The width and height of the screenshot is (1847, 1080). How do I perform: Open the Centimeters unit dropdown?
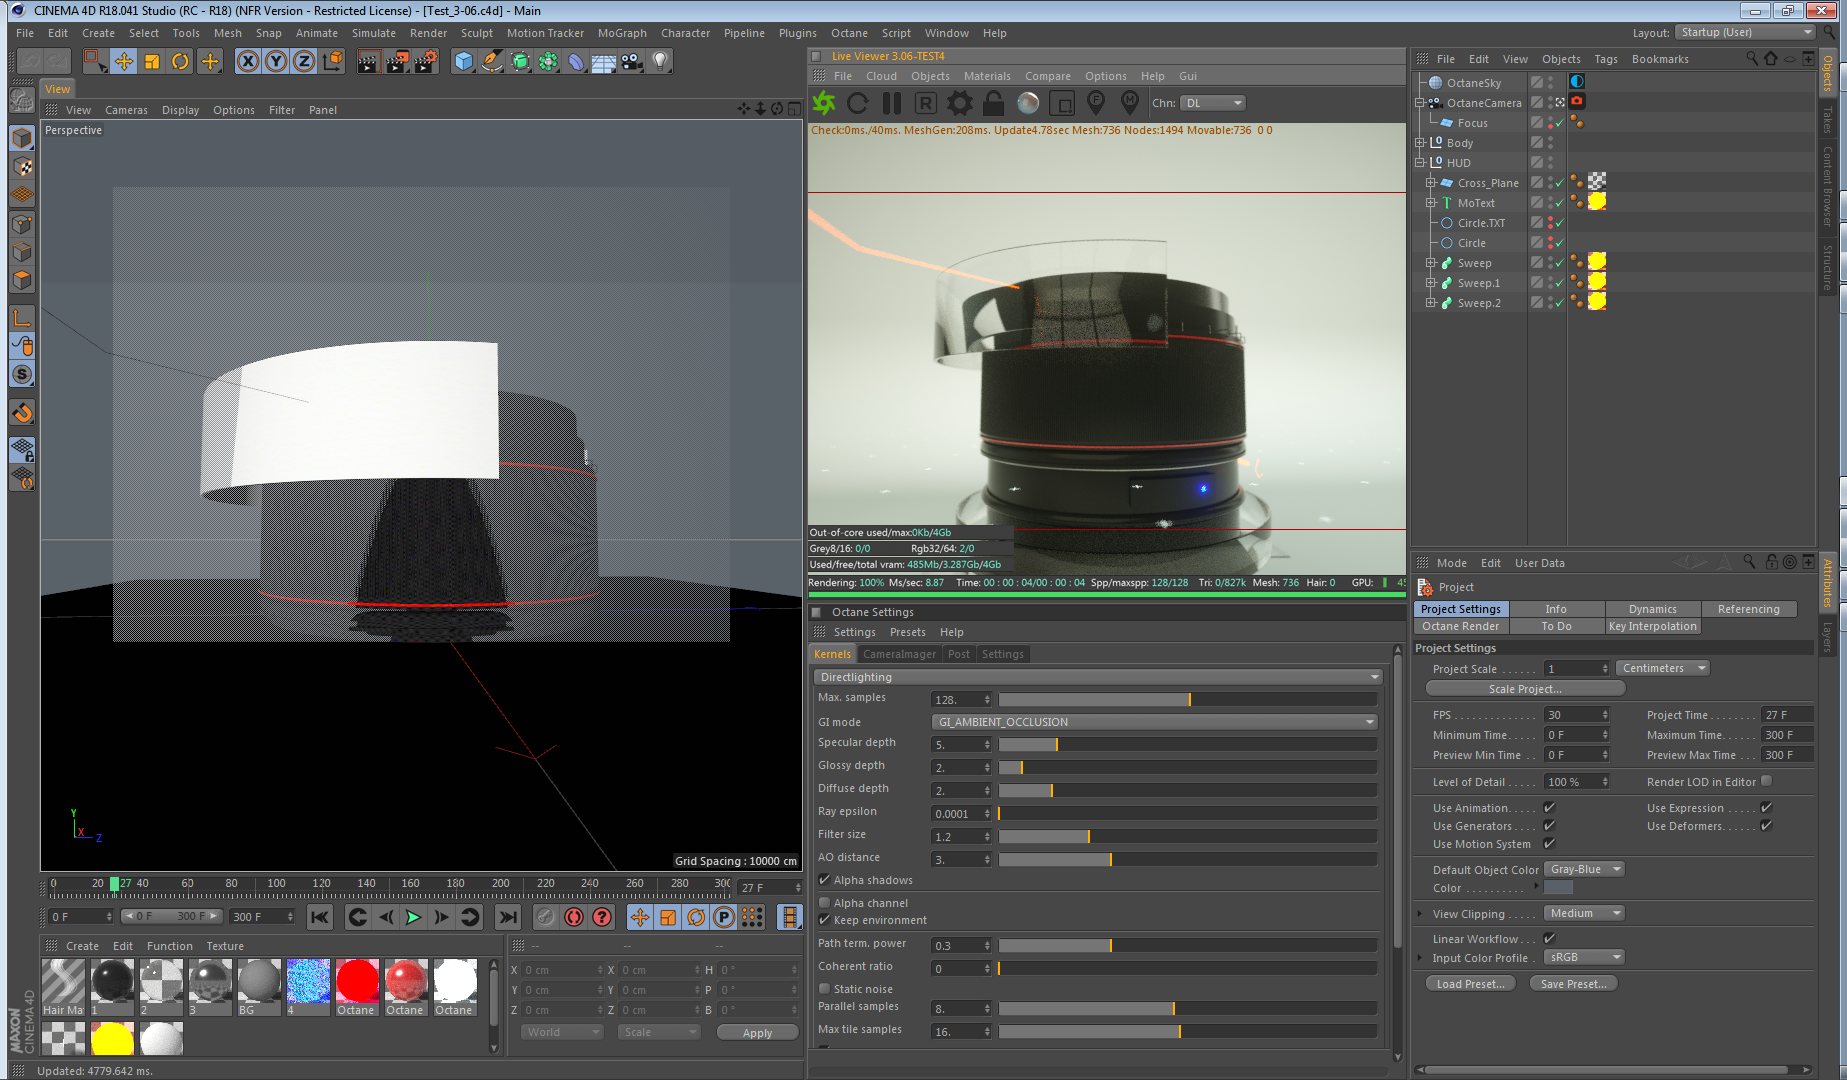pyautogui.click(x=1662, y=669)
